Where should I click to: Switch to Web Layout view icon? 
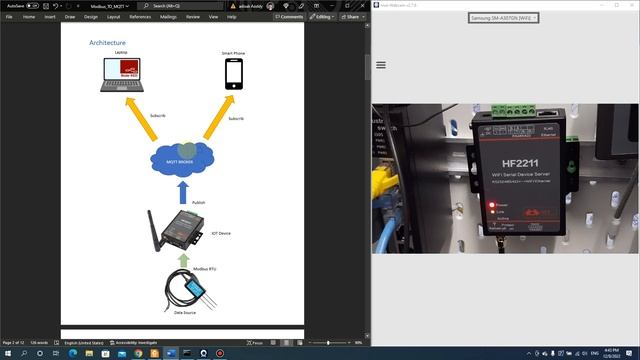(300, 342)
